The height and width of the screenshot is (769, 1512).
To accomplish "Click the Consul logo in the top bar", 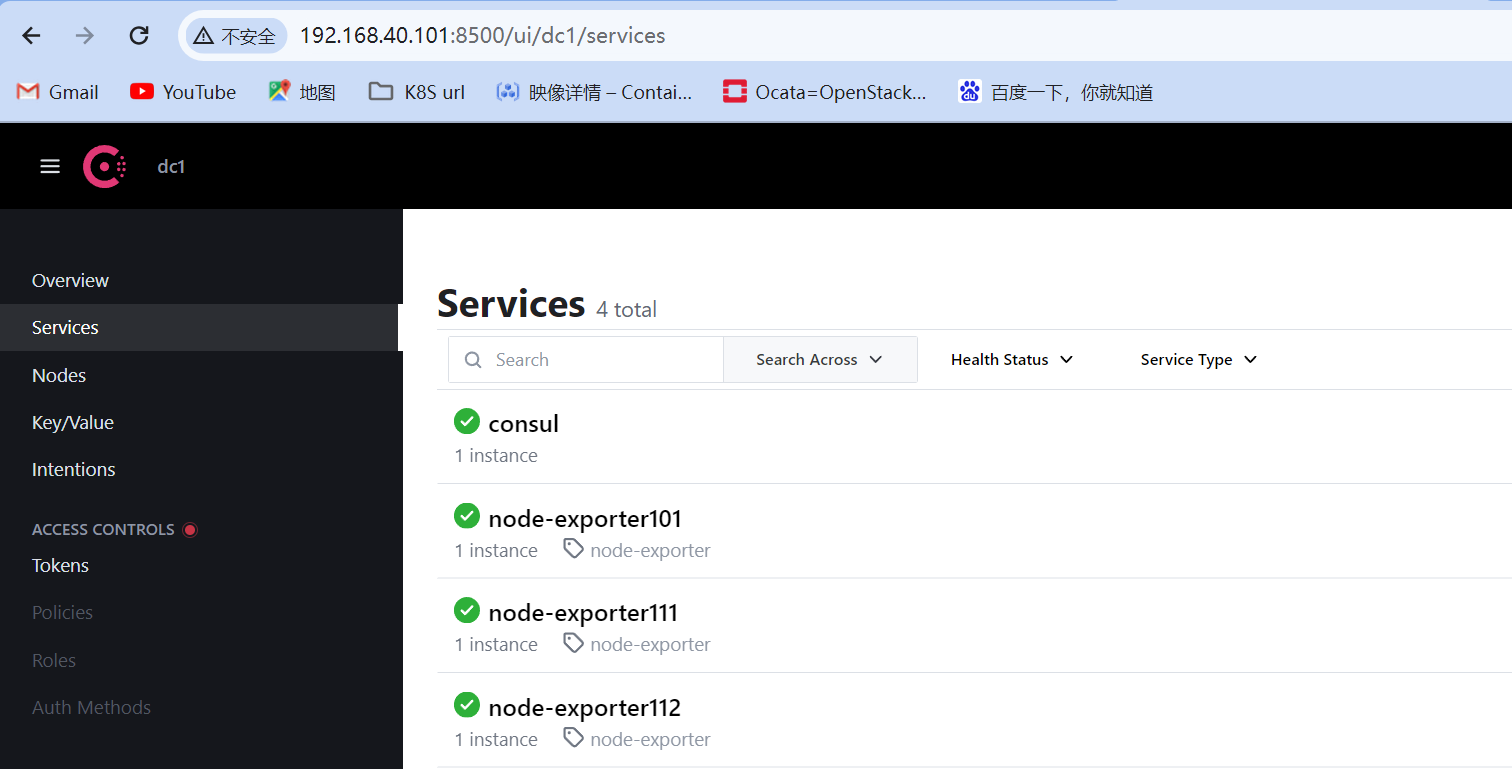I will 104,166.
